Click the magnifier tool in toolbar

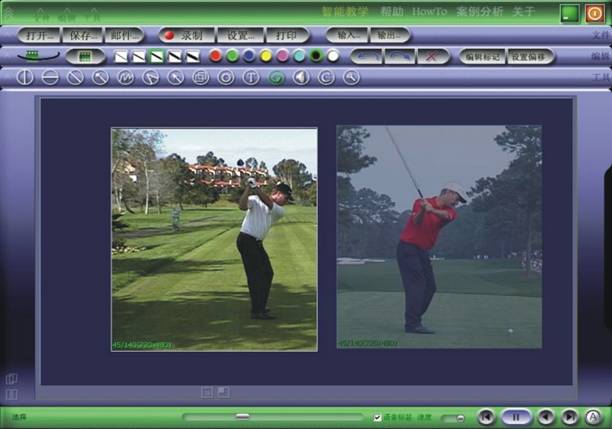coord(351,77)
